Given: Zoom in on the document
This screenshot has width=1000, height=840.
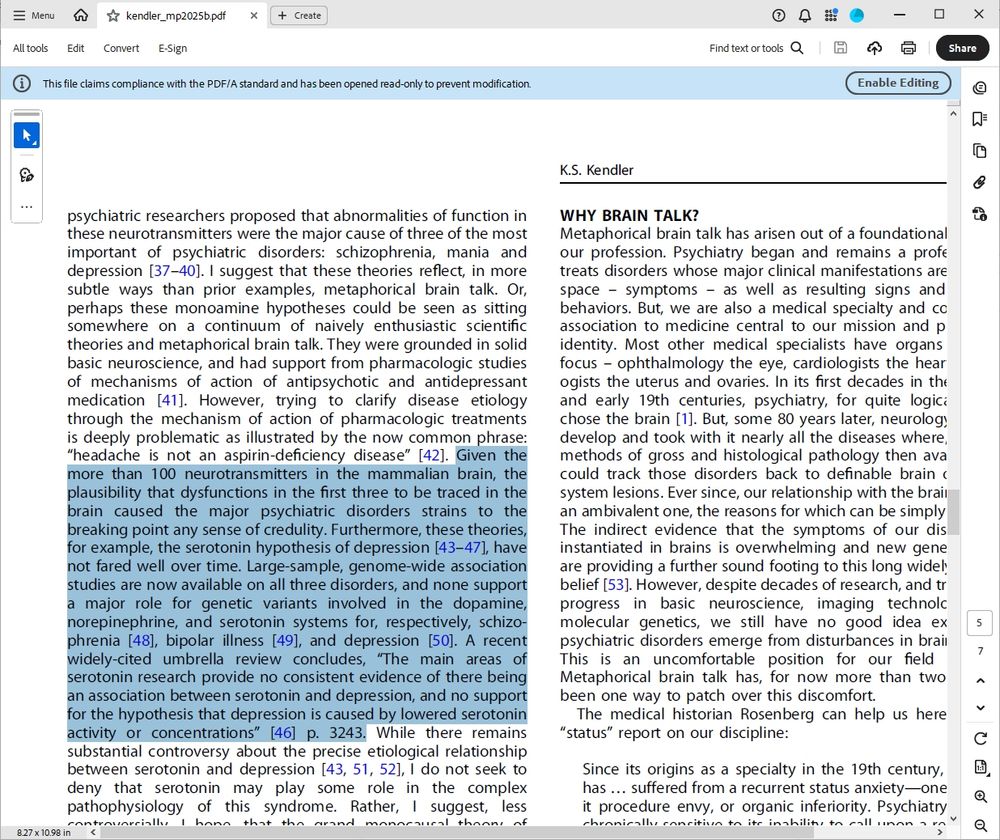Looking at the screenshot, I should [x=980, y=797].
